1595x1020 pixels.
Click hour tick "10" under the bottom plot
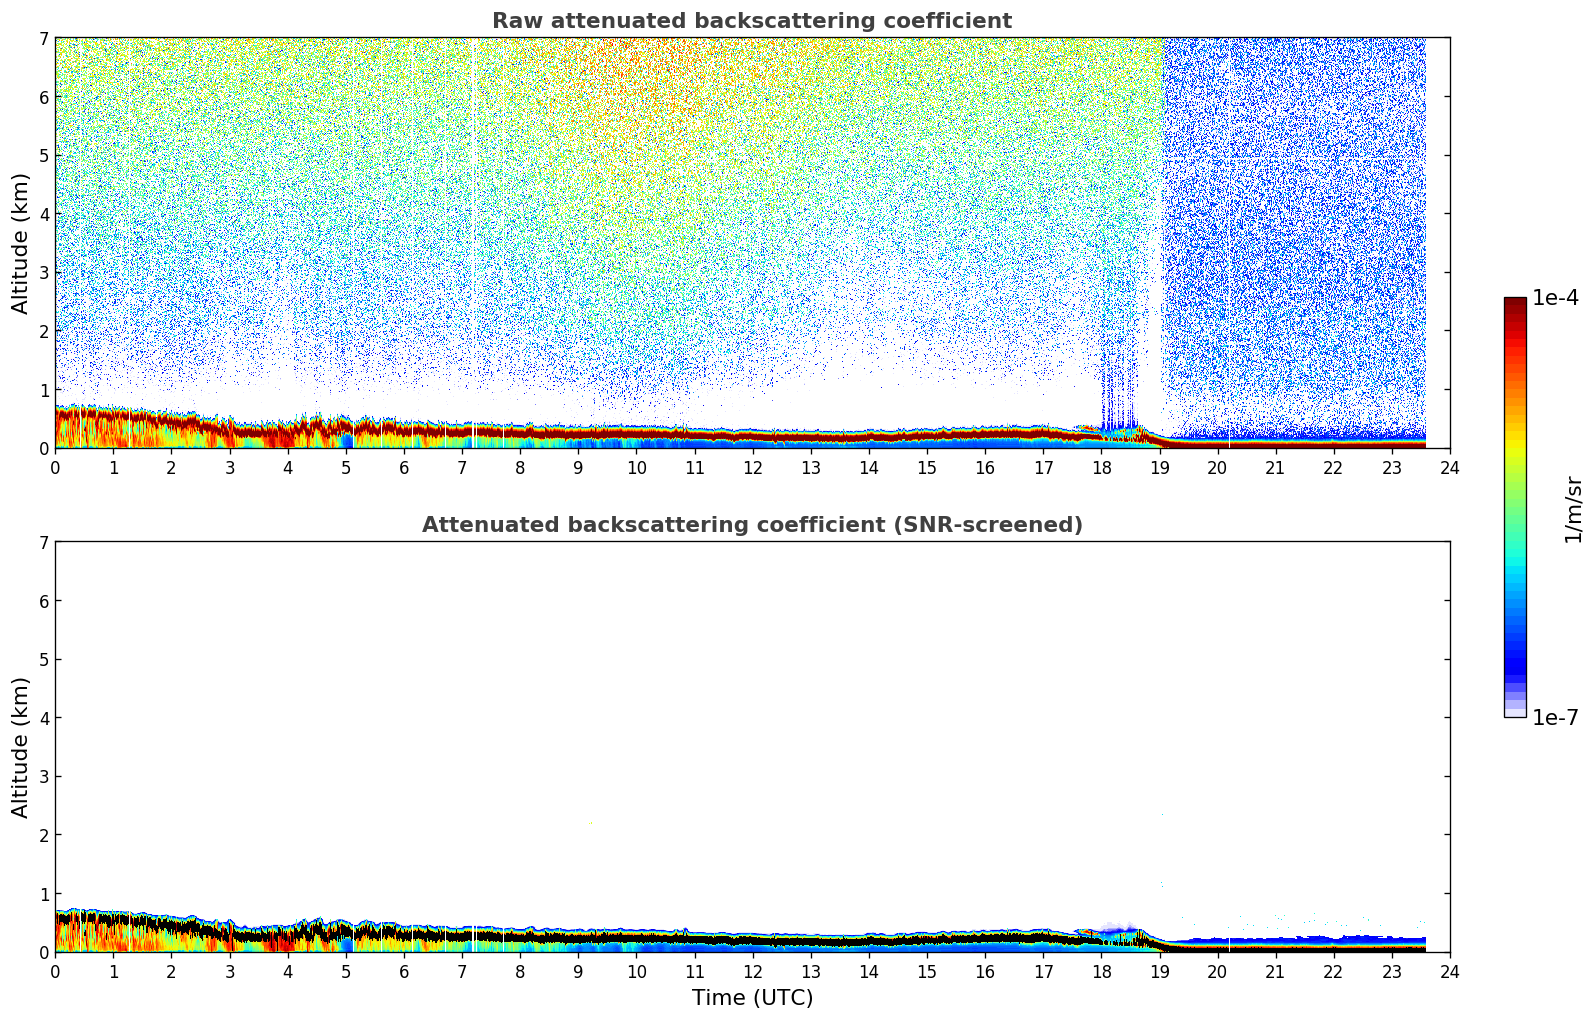point(636,971)
